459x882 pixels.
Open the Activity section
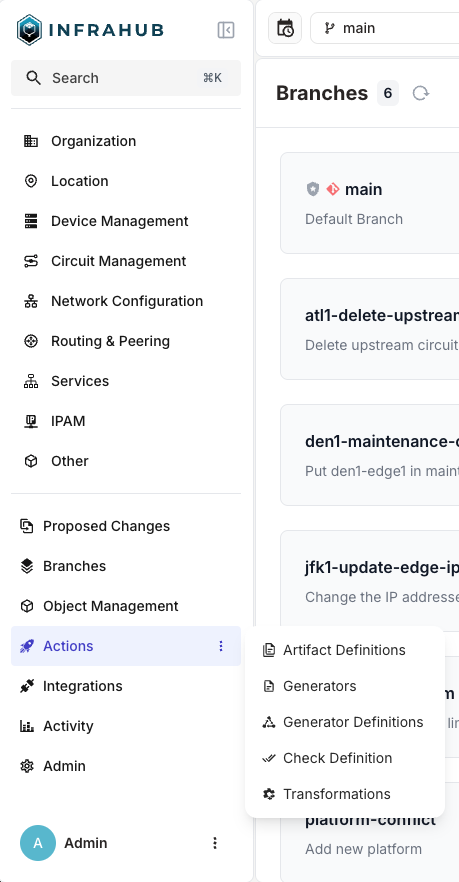click(x=126, y=726)
